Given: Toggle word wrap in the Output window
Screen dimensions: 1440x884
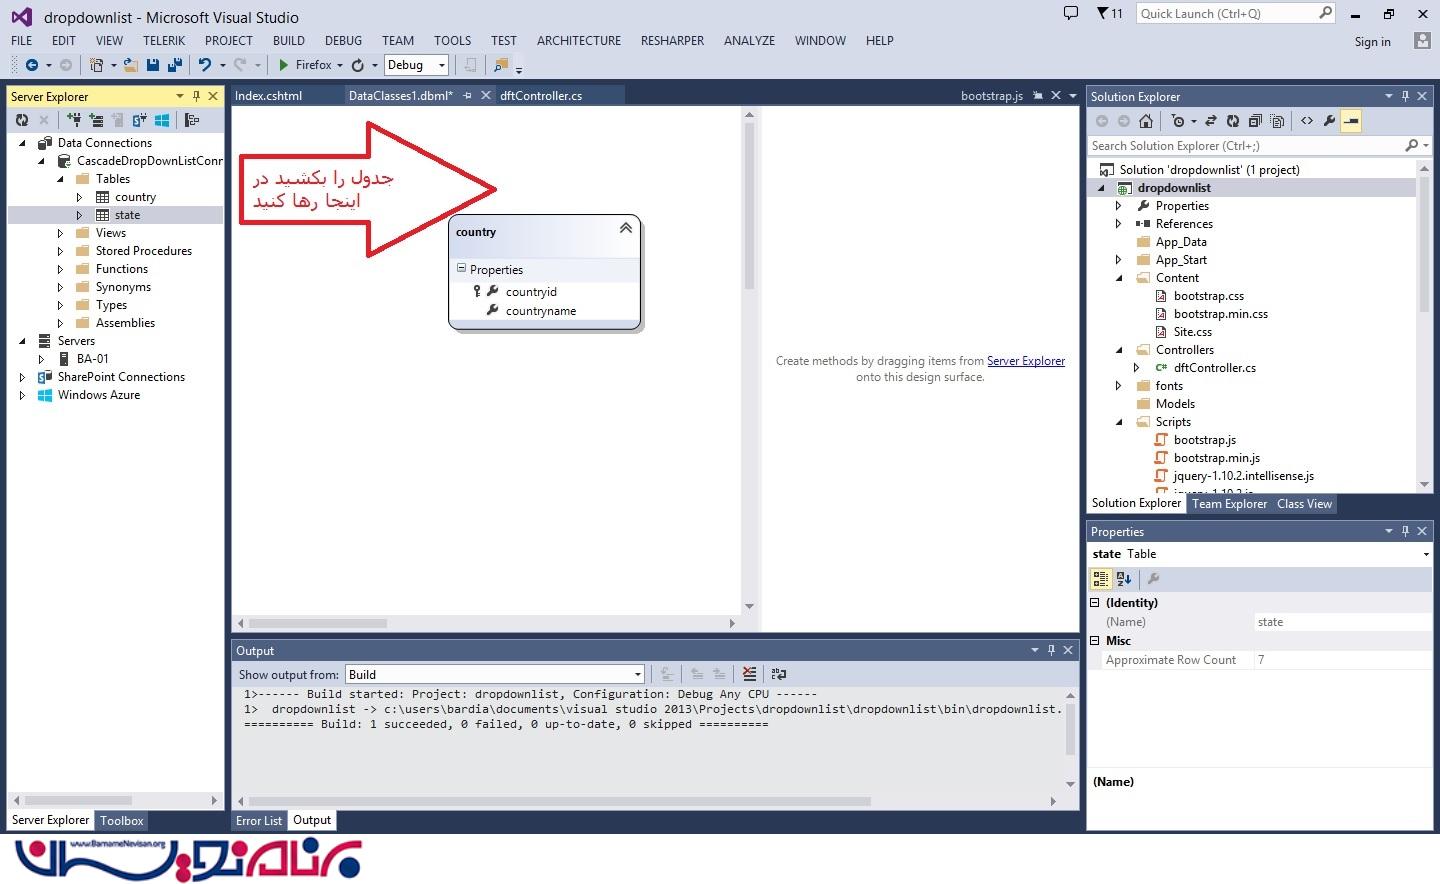Looking at the screenshot, I should [779, 674].
